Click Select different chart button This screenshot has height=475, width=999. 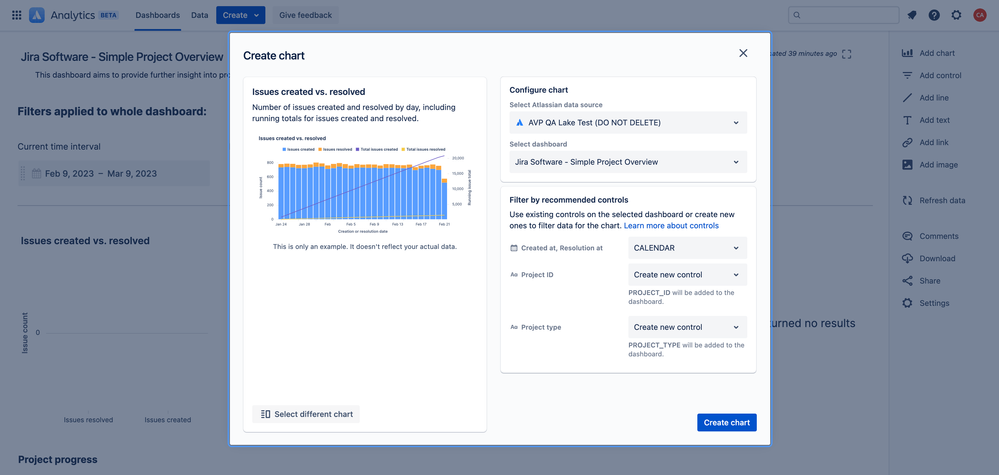click(306, 414)
